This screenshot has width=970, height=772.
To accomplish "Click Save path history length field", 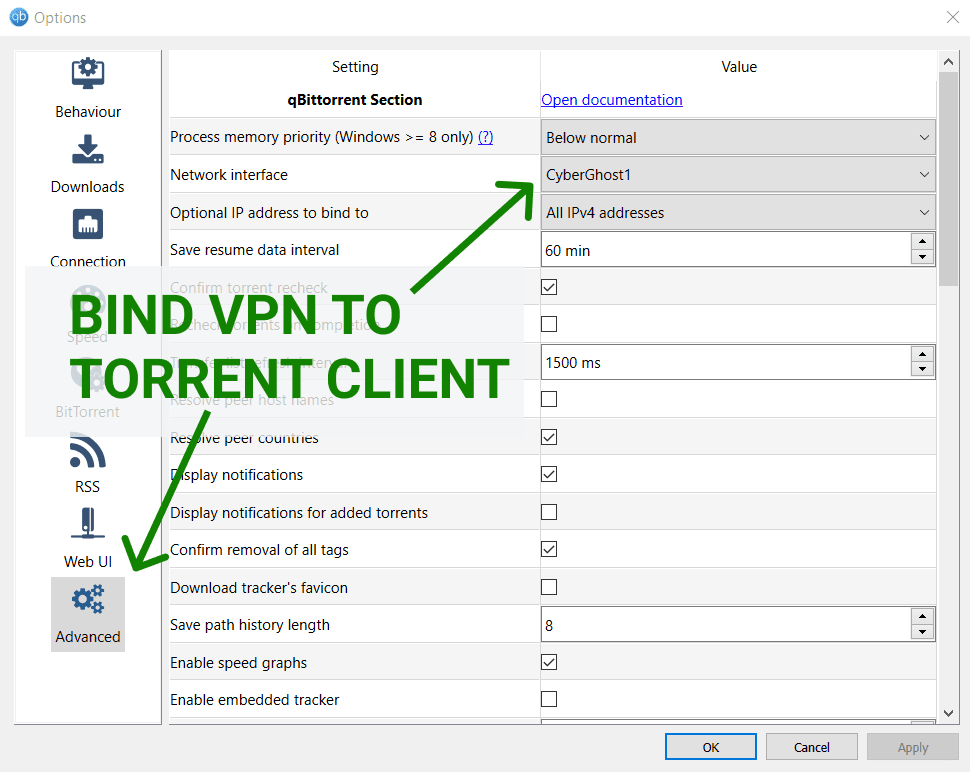I will tap(726, 625).
